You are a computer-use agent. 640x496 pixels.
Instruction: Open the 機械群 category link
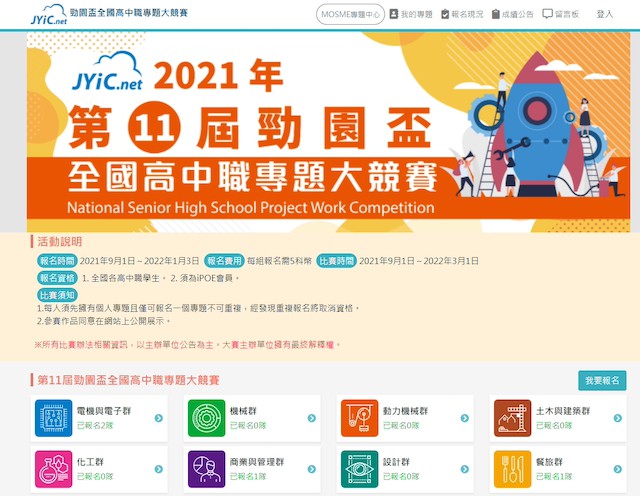click(x=243, y=411)
